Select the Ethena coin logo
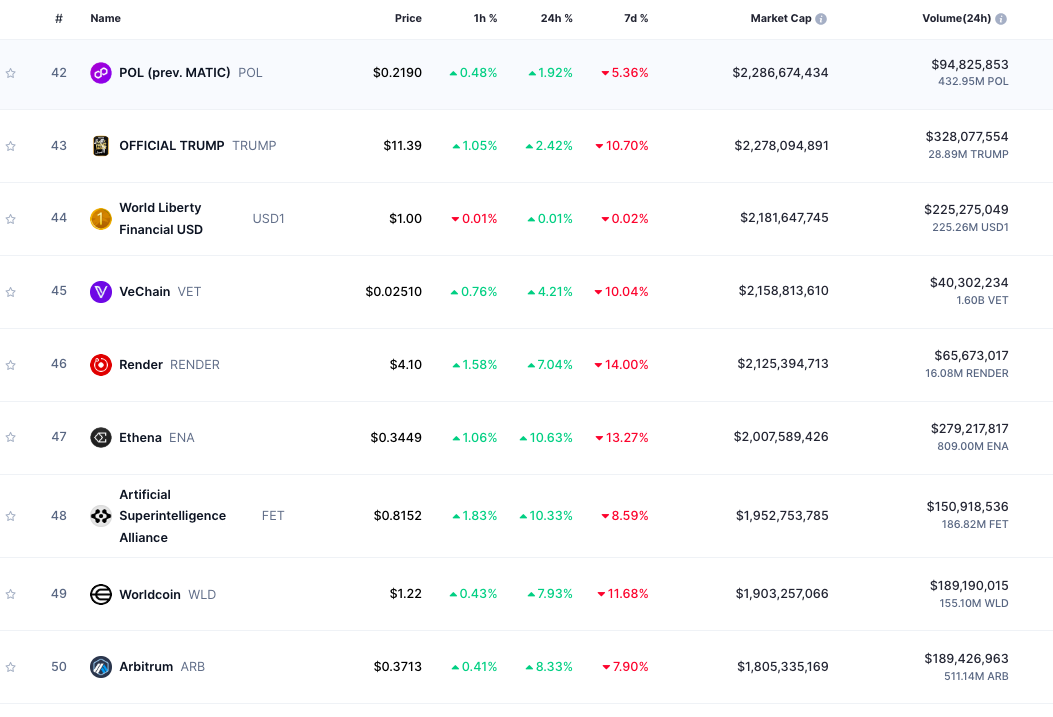Image resolution: width=1053 pixels, height=717 pixels. click(x=101, y=438)
